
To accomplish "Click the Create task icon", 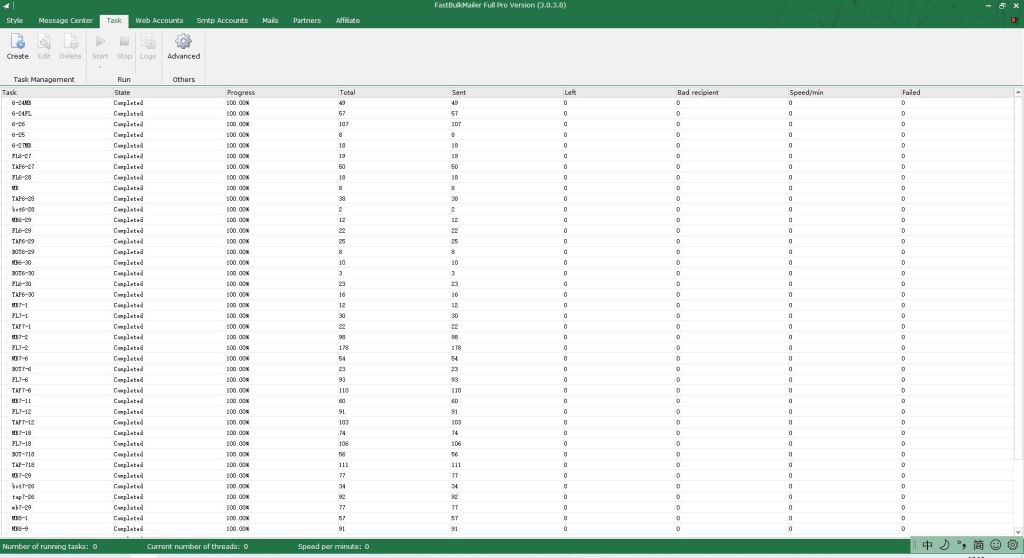I will pos(17,45).
